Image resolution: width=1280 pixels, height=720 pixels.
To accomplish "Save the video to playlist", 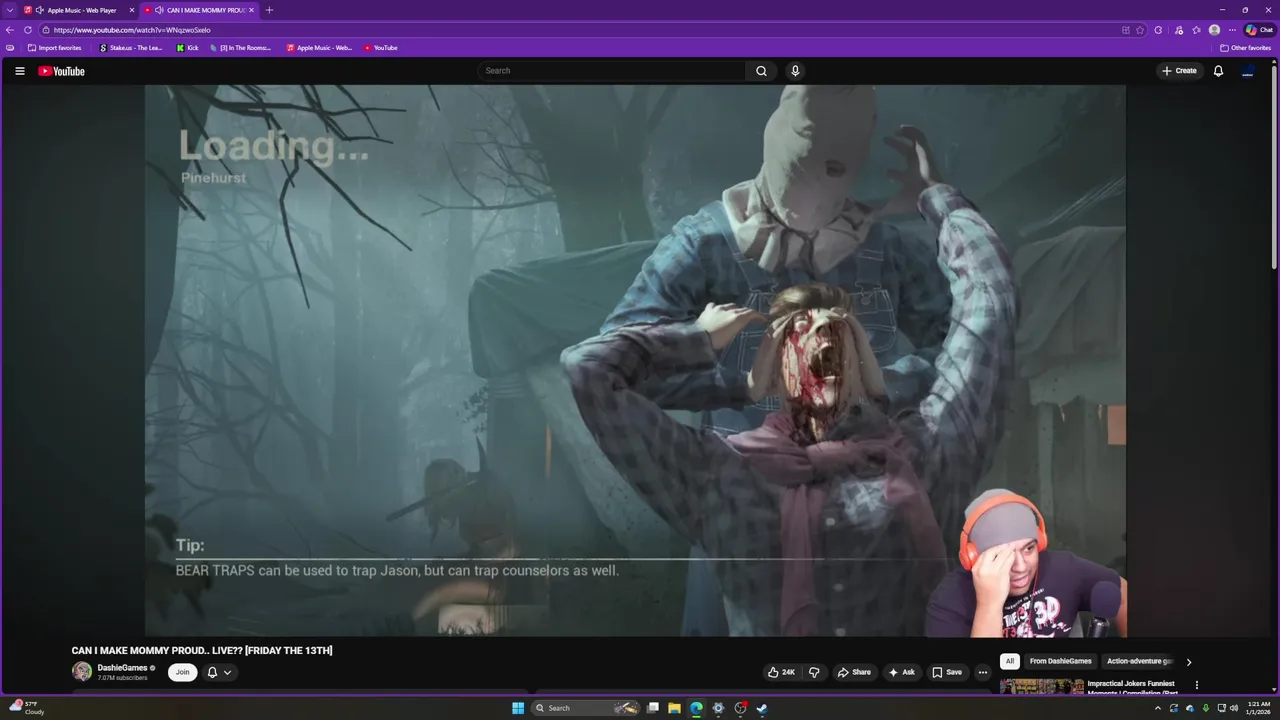I will point(947,672).
